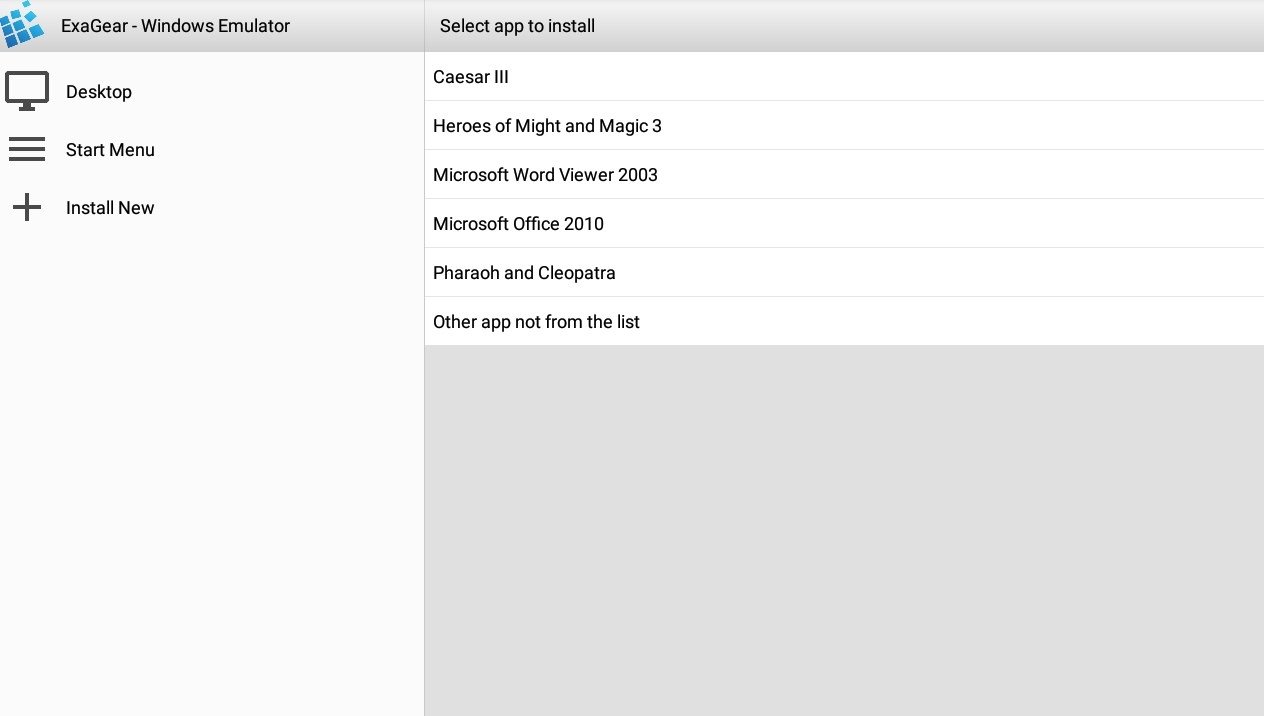This screenshot has height=716, width=1264.
Task: Open the Desktop label in sidebar
Action: click(99, 92)
